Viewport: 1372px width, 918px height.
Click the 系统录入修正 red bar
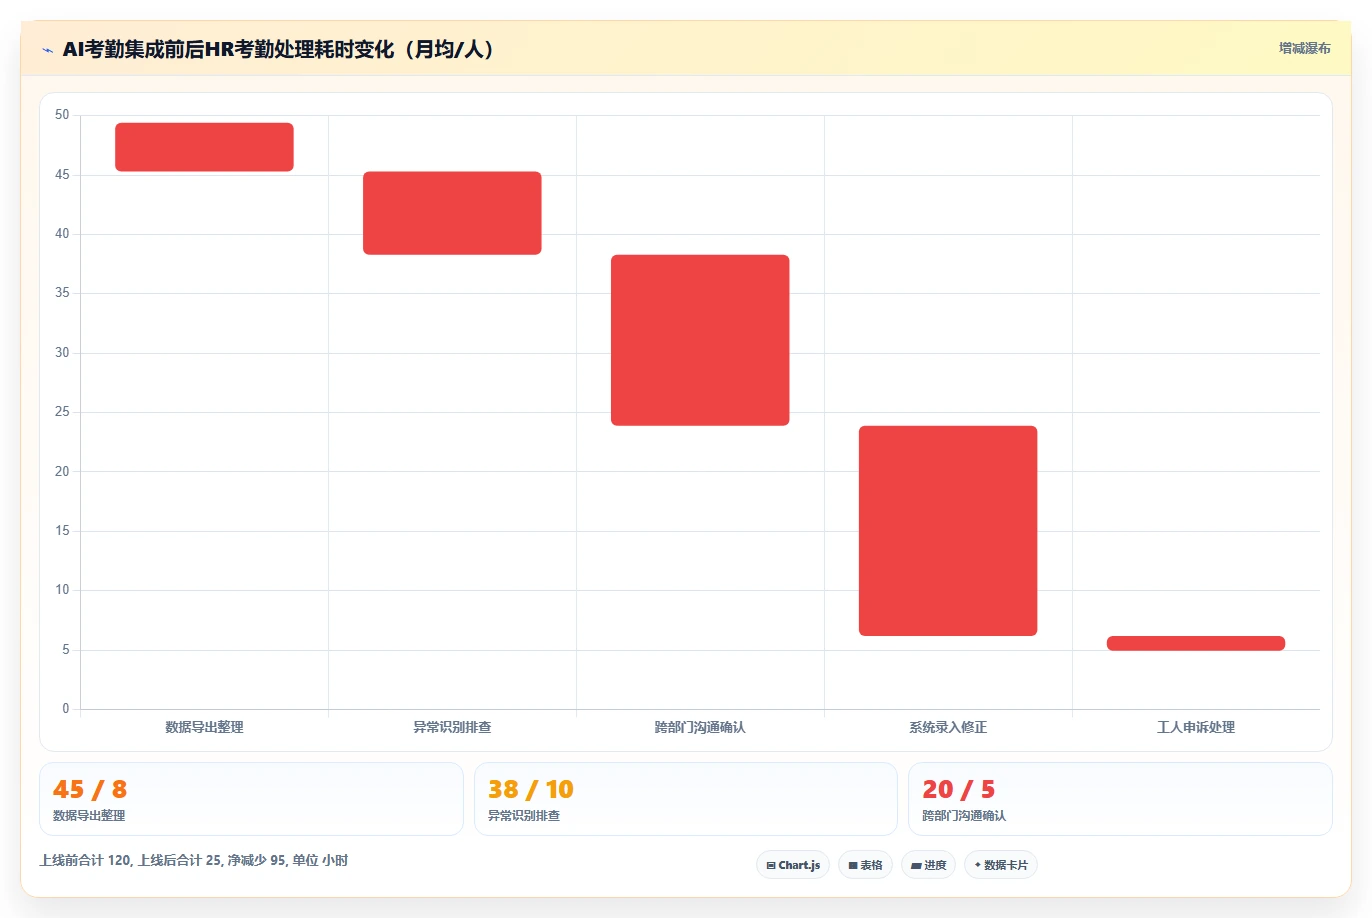948,531
